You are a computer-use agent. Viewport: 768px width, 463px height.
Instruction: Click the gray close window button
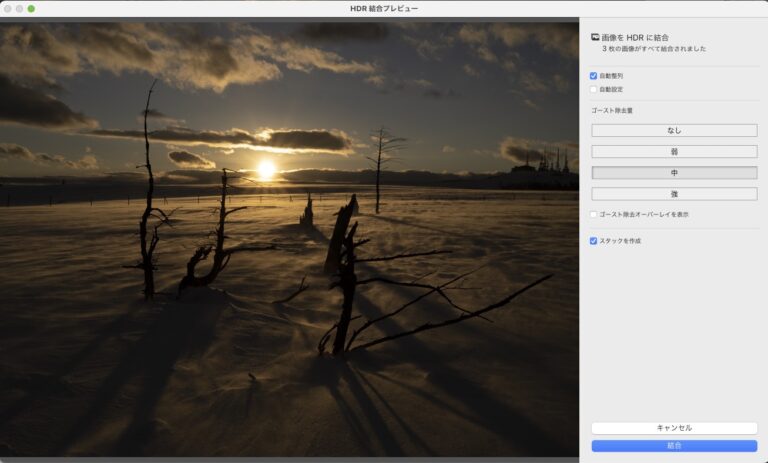click(7, 8)
